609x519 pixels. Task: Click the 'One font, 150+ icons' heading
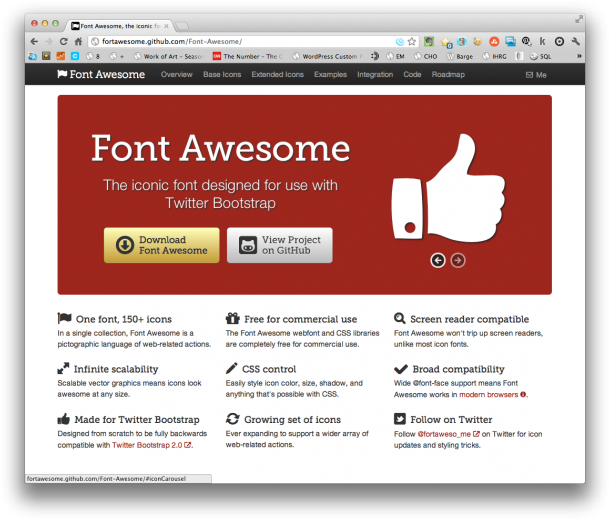124,319
